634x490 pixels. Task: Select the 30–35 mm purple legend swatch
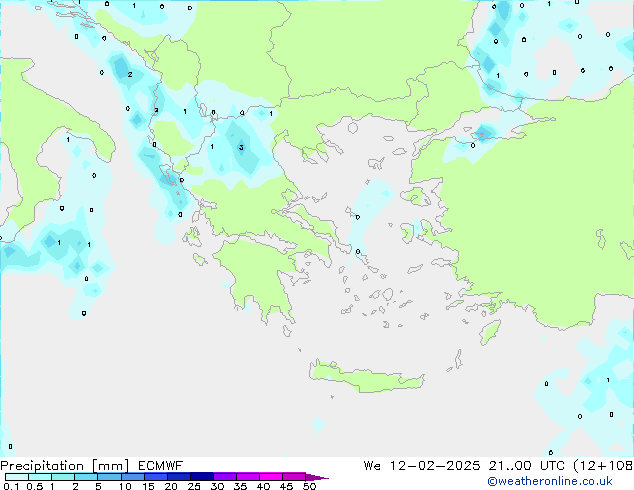pos(224,477)
